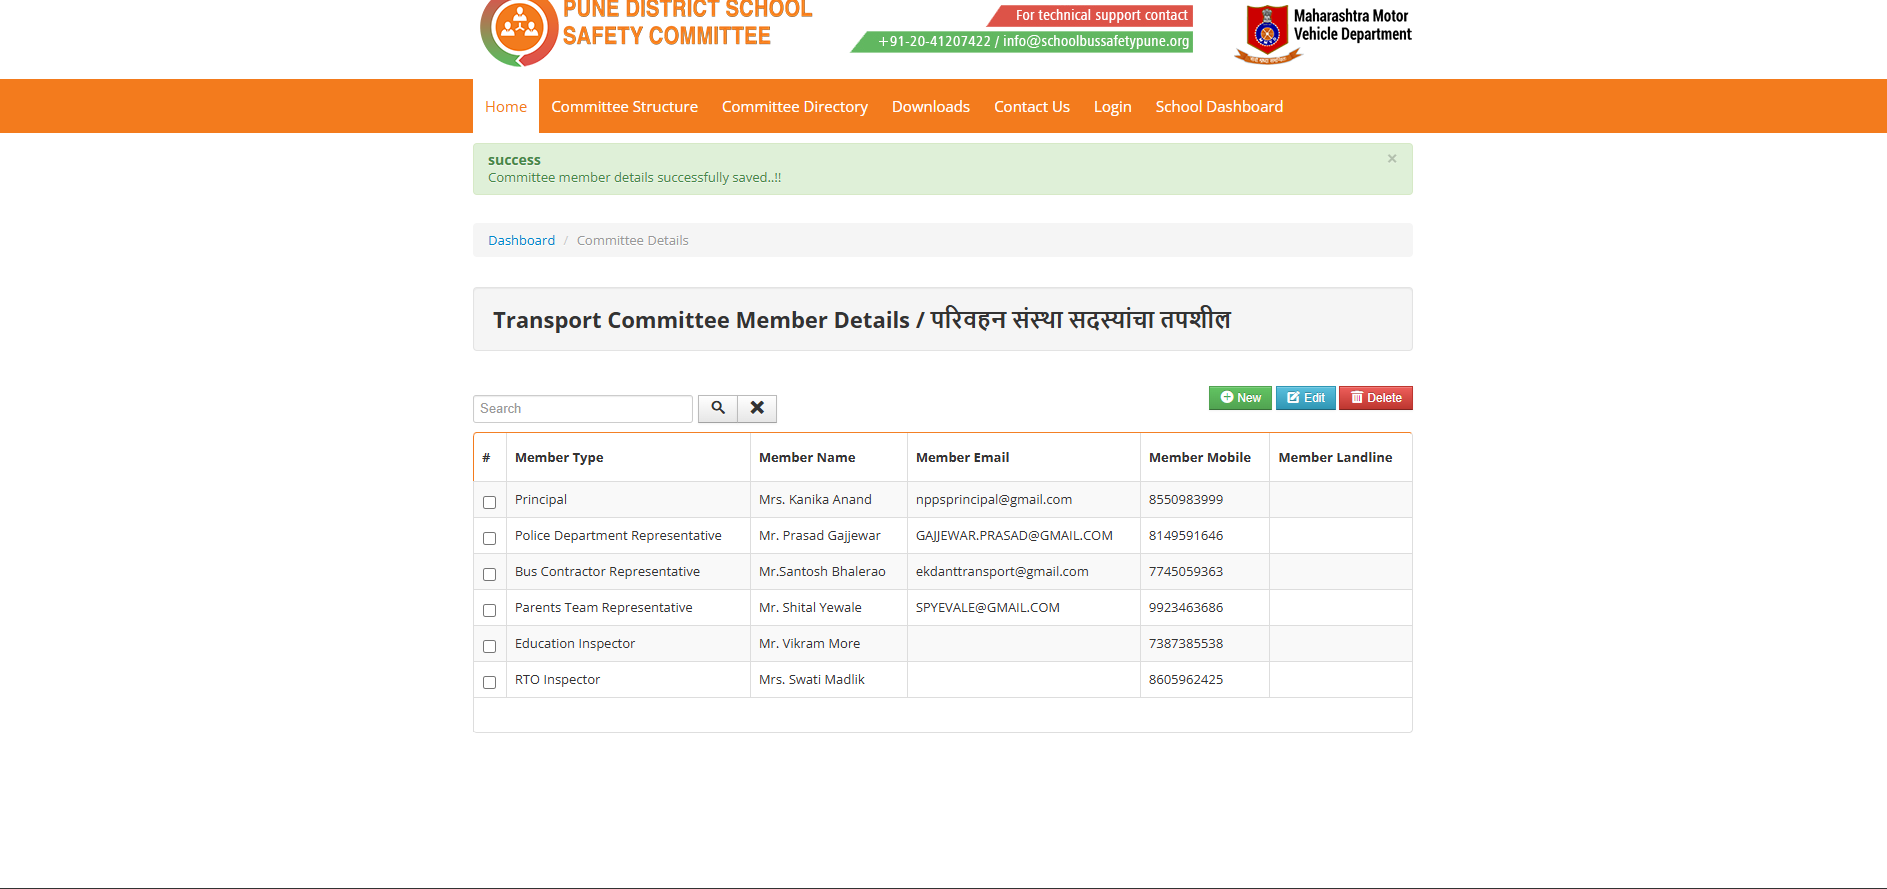Screen dimensions: 1887x889
Task: Click email nppsprincipal@gmail.com
Action: tap(994, 499)
